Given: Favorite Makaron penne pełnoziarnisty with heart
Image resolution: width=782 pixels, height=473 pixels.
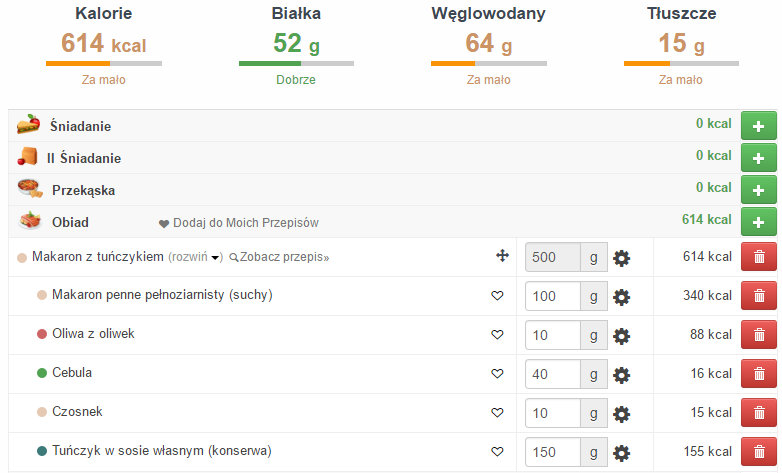Looking at the screenshot, I should (497, 296).
